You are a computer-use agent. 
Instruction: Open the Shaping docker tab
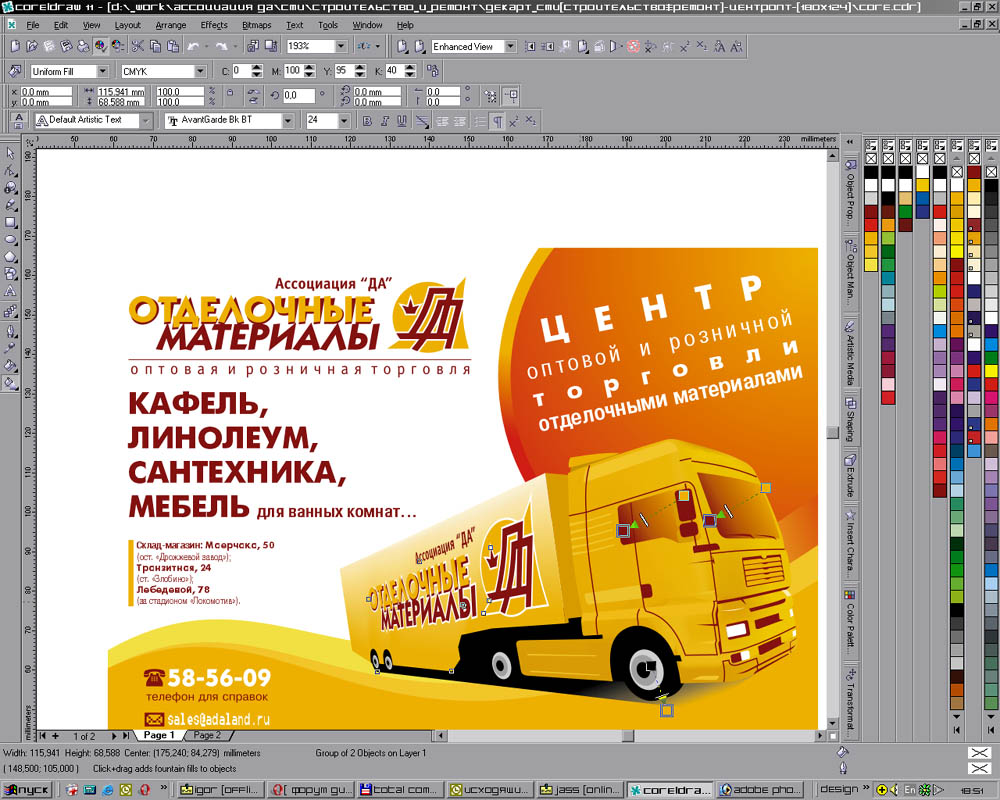850,419
